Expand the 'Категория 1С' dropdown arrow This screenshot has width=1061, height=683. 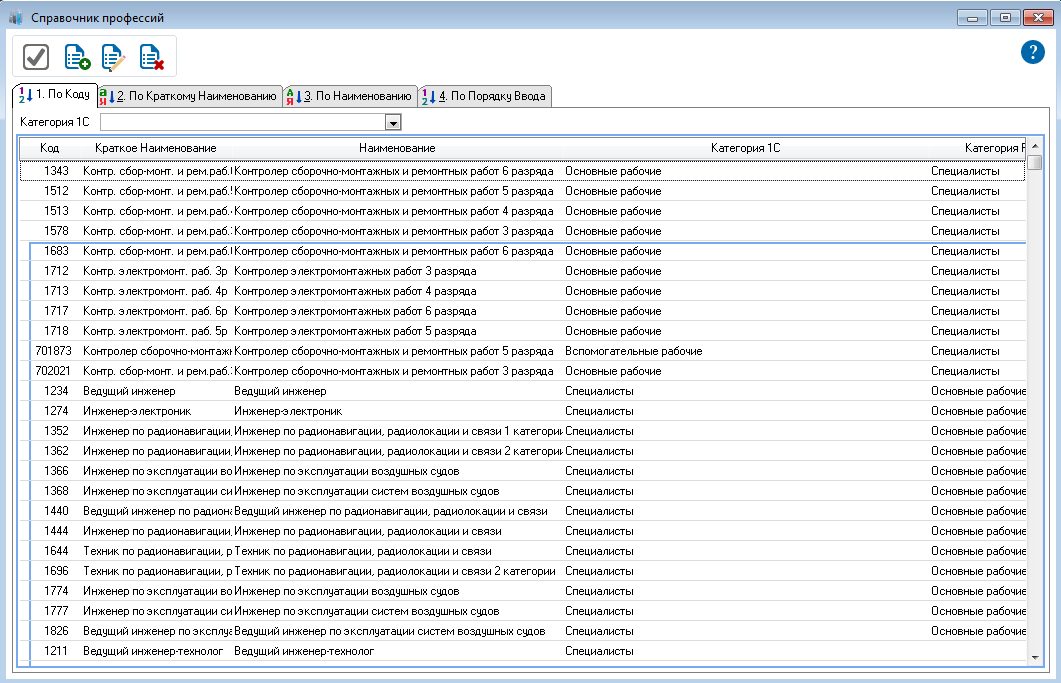click(393, 122)
